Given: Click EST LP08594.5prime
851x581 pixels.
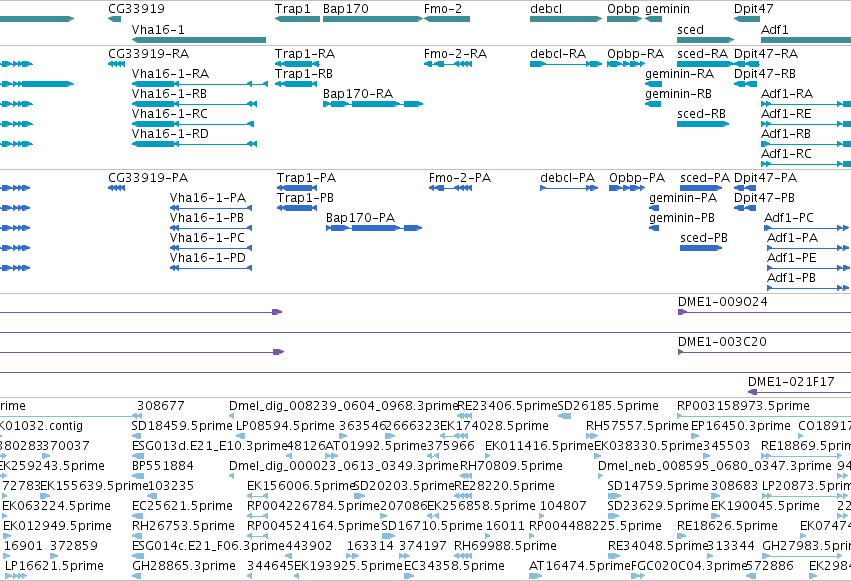Looking at the screenshot, I should pos(238,436).
